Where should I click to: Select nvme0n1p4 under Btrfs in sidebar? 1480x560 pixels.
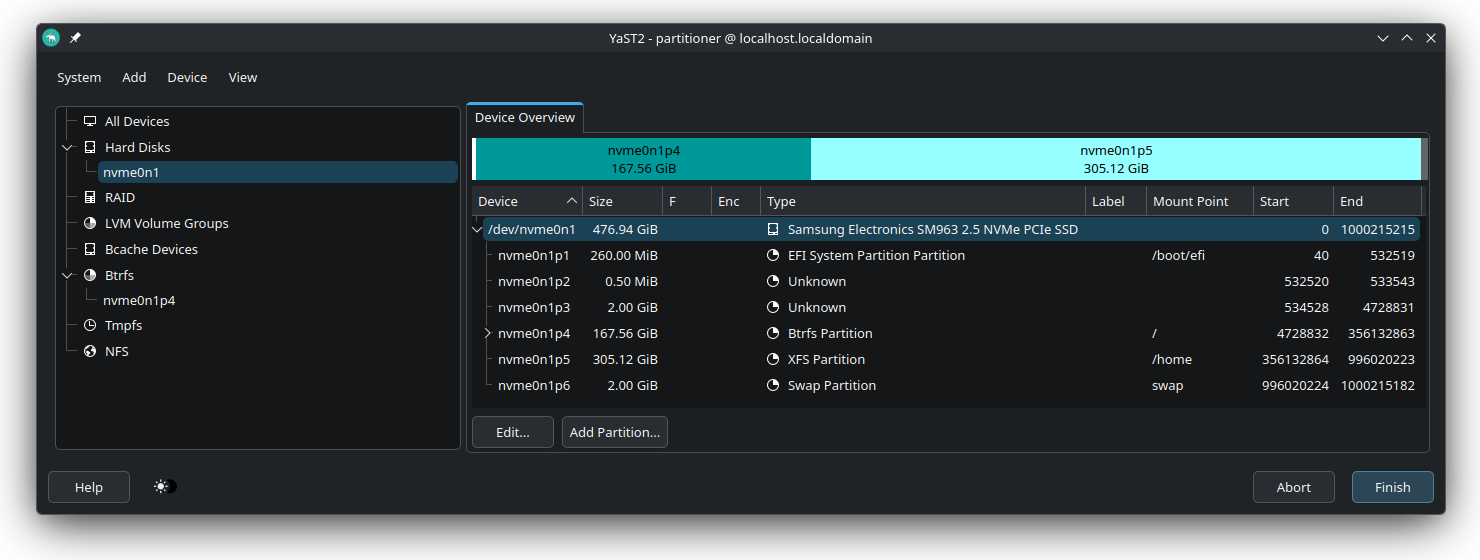pyautogui.click(x=139, y=300)
